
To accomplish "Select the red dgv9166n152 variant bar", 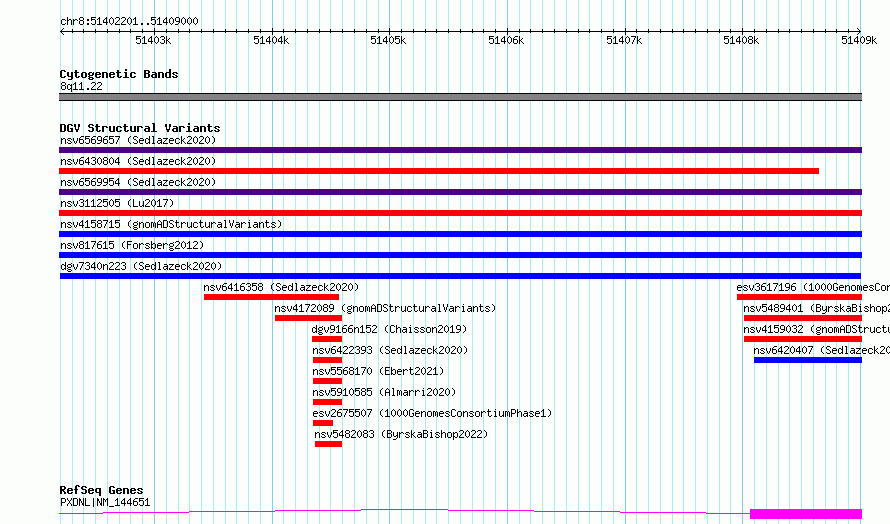I will pos(327,339).
